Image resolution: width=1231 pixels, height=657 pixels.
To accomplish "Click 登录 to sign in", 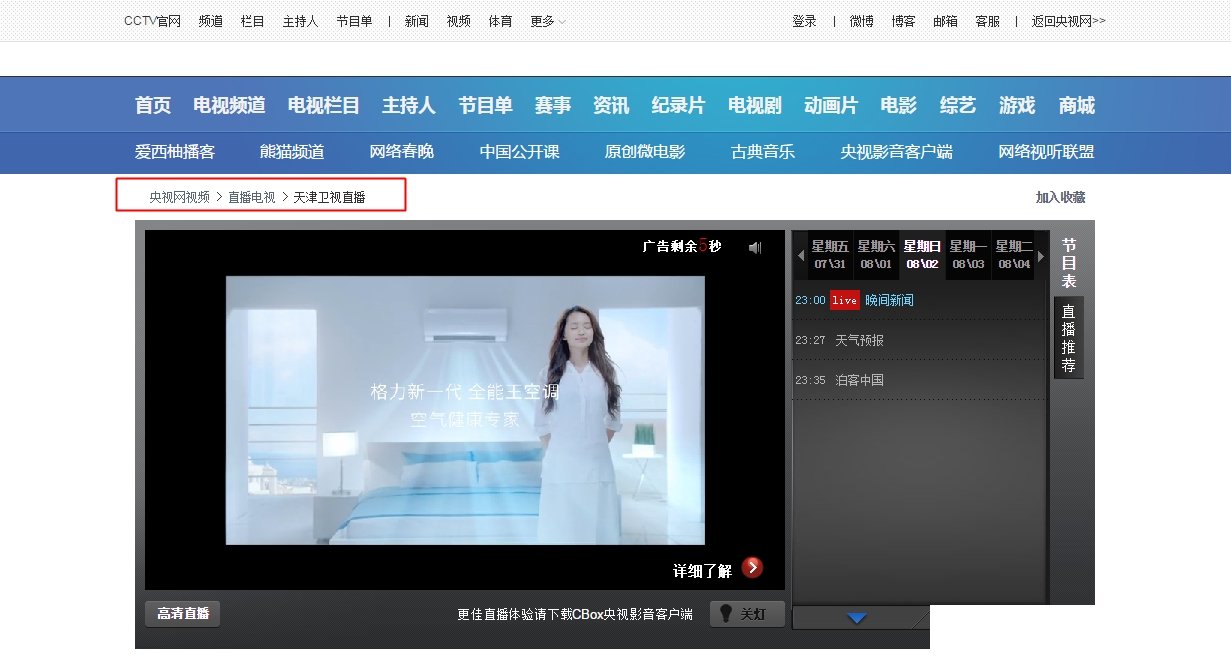I will [x=804, y=20].
